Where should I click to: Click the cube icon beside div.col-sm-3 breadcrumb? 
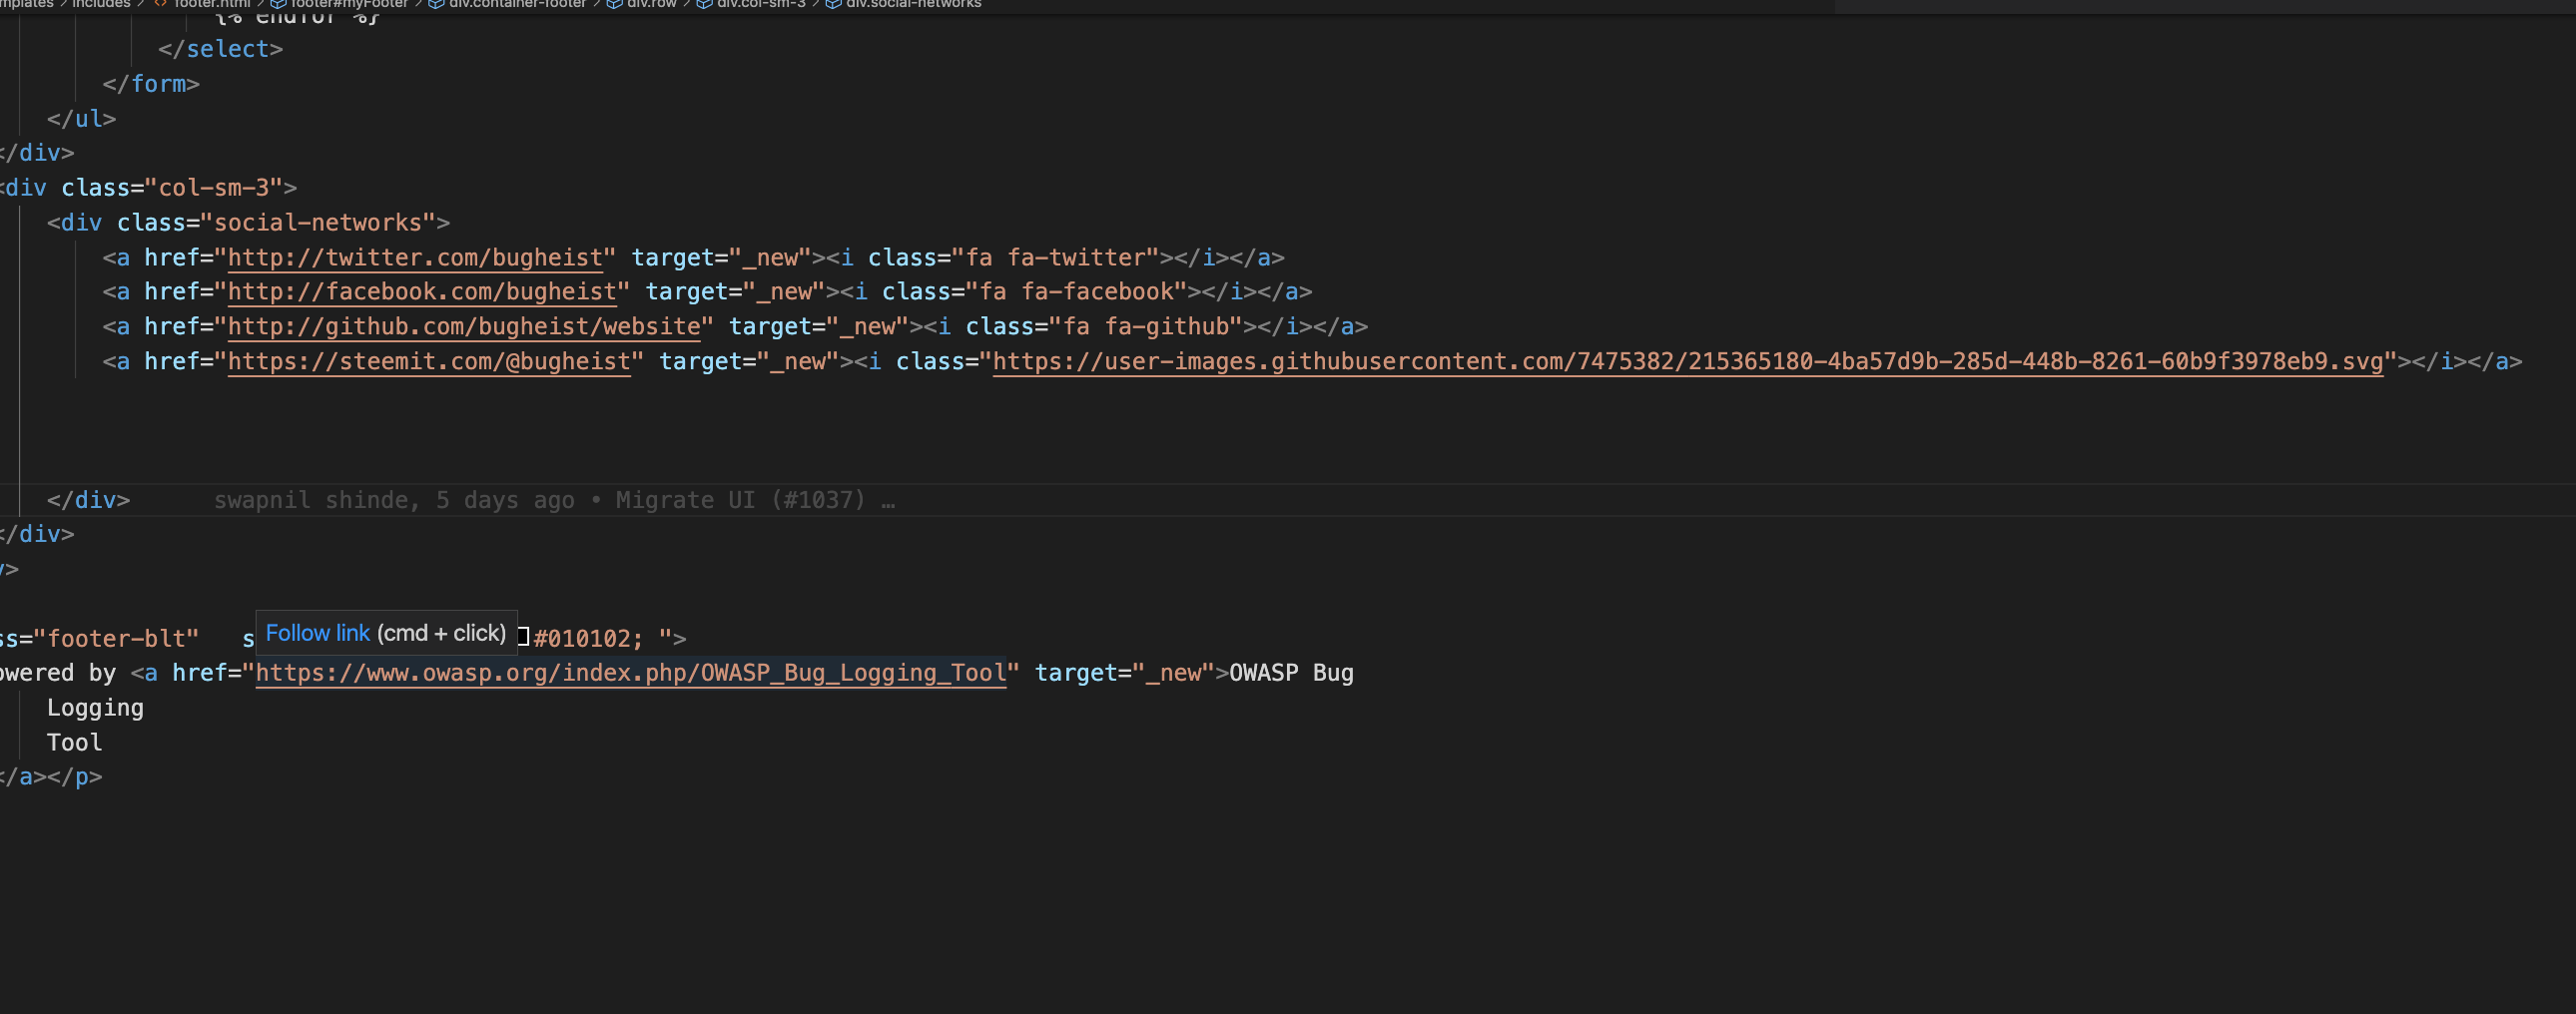pos(703,4)
